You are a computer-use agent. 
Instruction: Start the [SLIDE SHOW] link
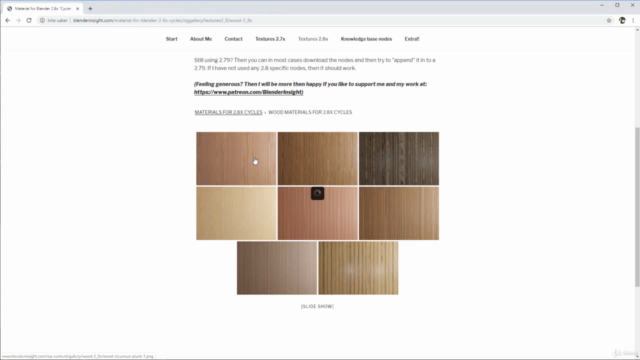coord(317,307)
